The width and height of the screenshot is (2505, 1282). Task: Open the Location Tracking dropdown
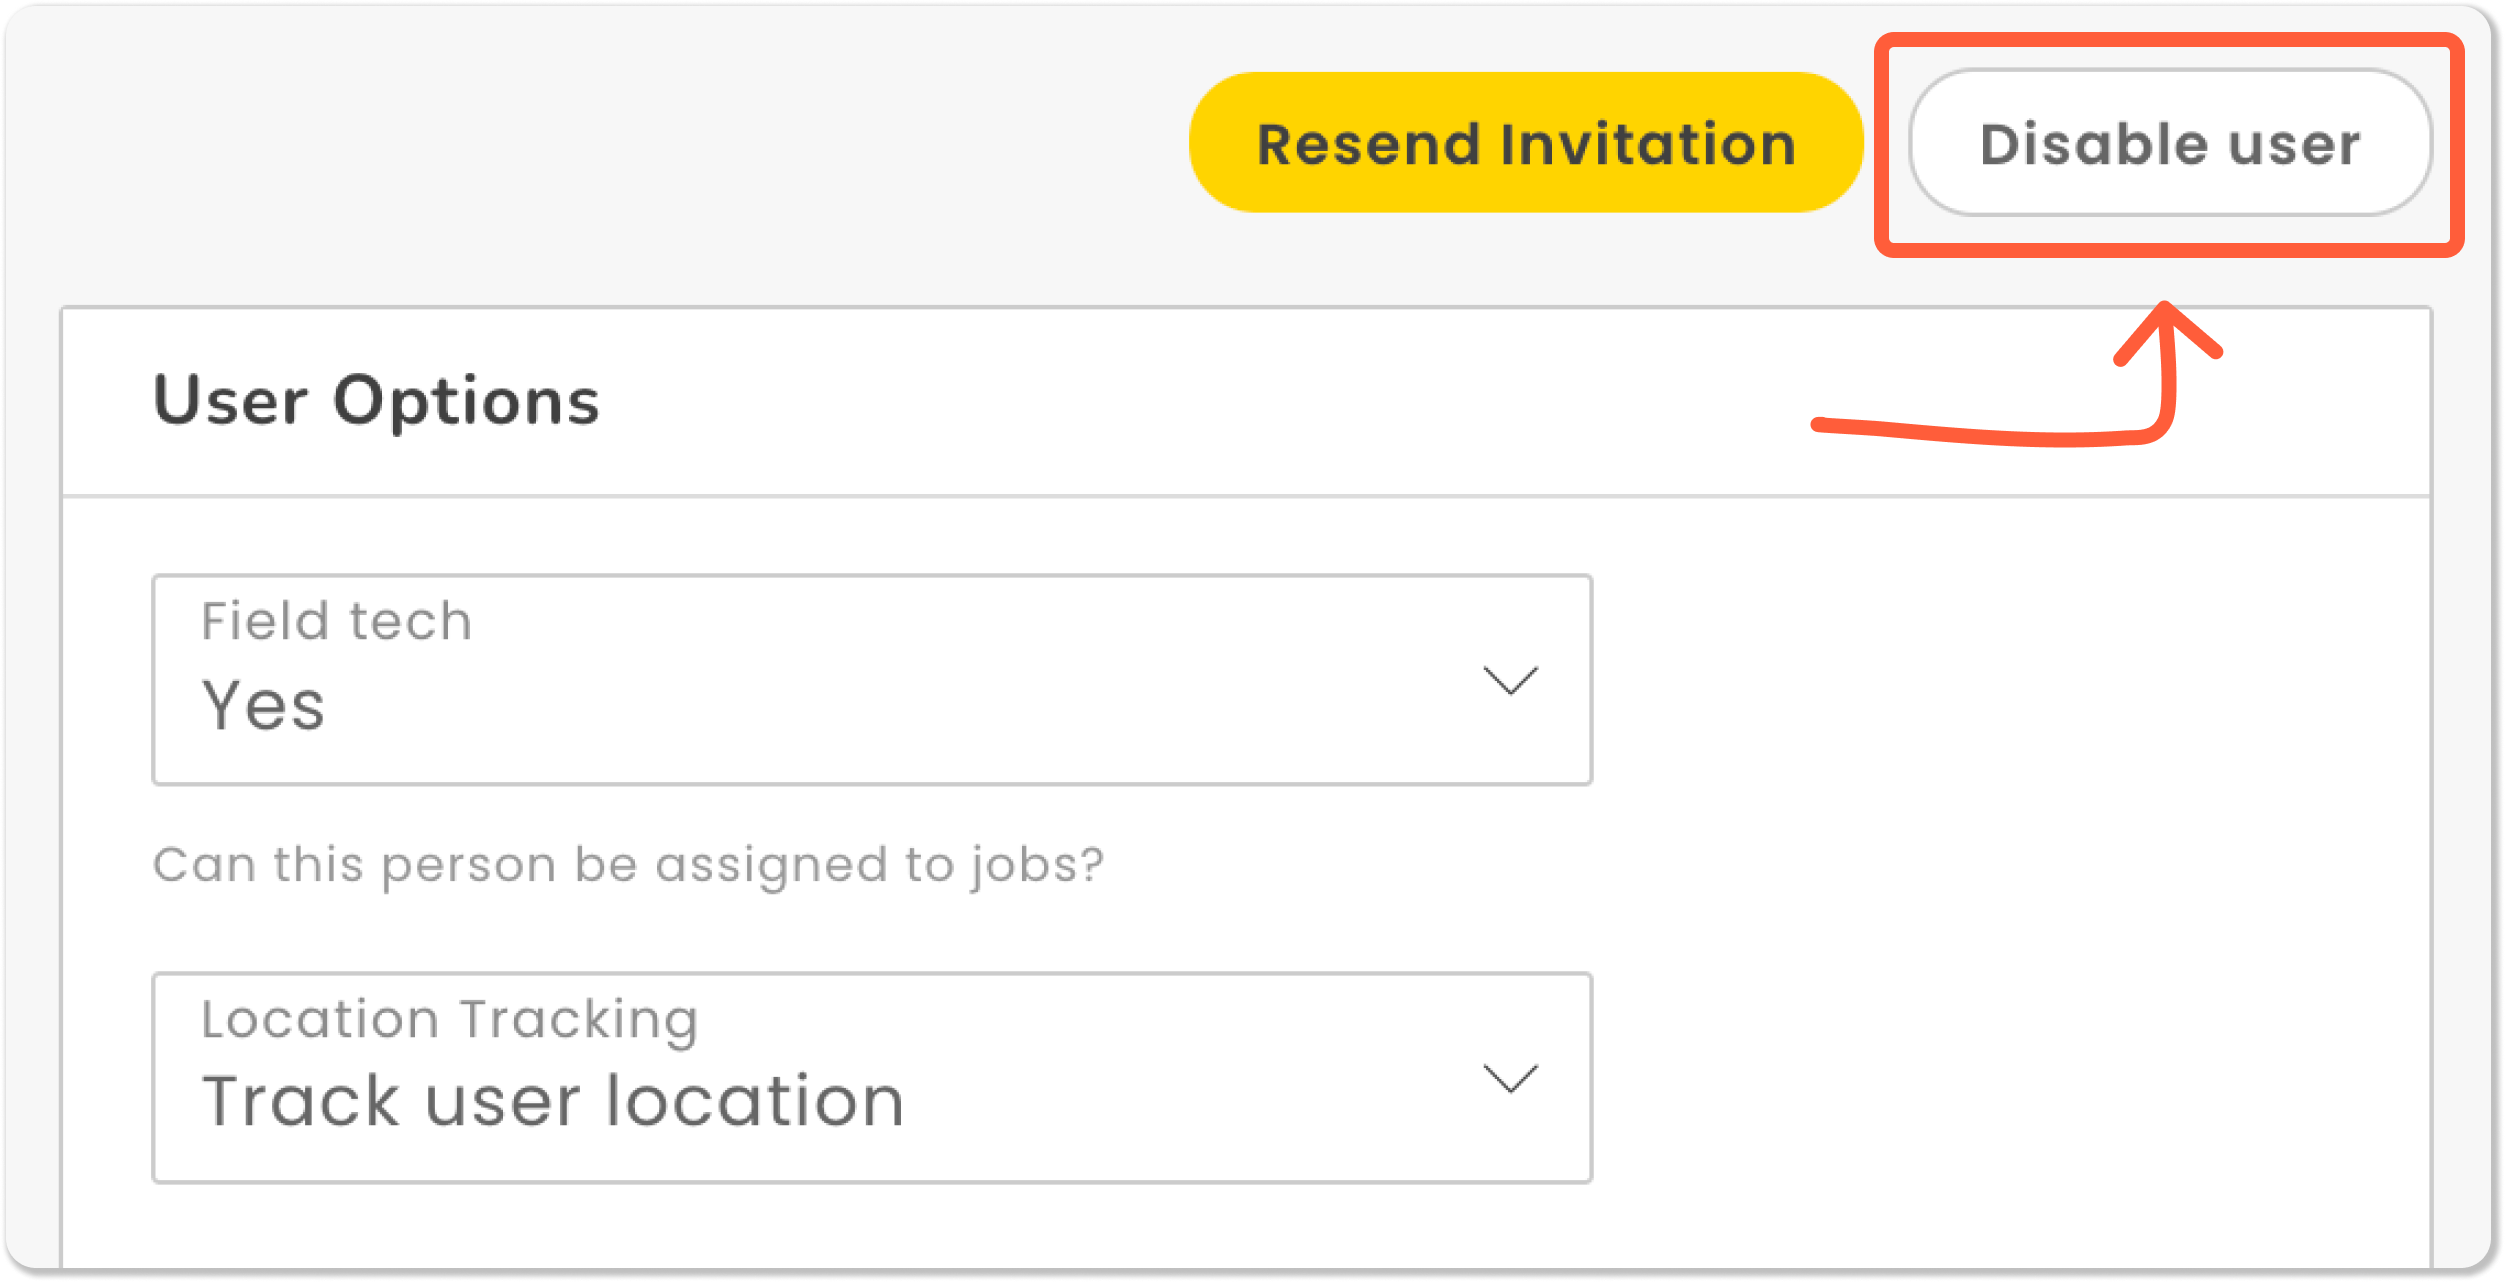click(872, 1078)
